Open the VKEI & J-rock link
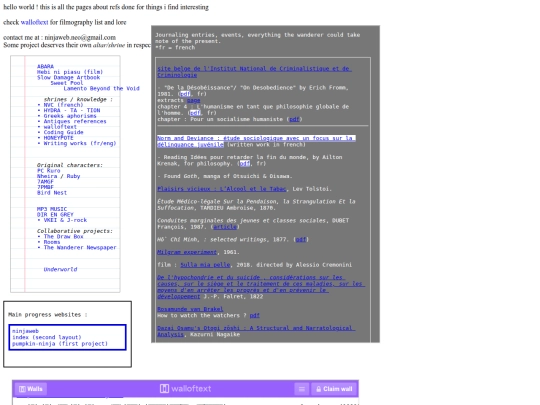This screenshot has height=405, width=540. click(x=65, y=220)
